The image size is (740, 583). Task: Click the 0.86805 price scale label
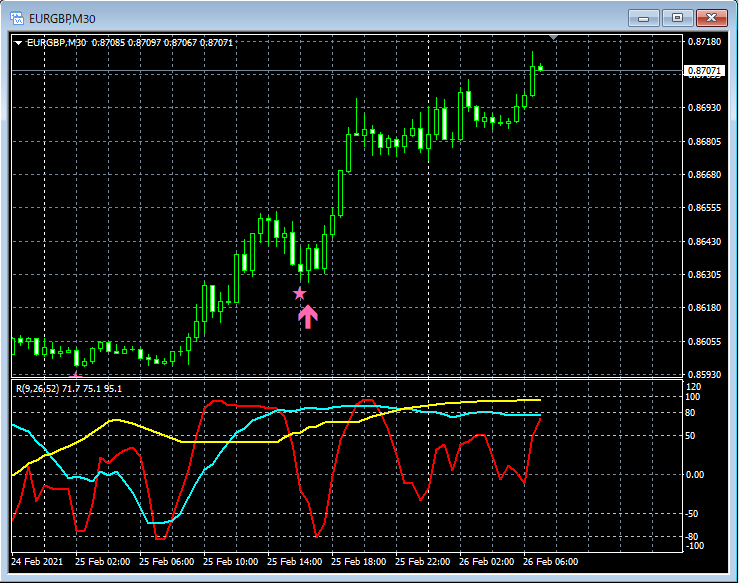pos(704,142)
